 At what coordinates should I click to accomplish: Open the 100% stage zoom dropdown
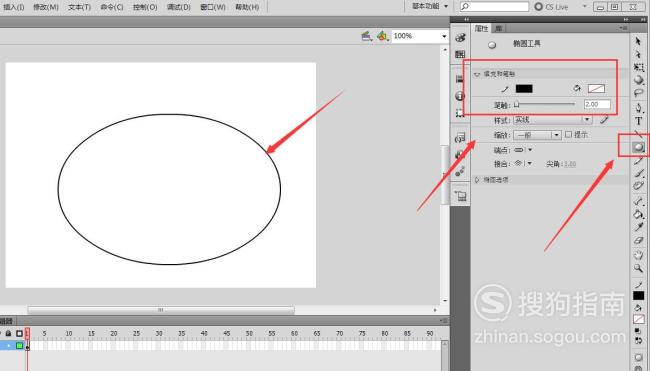[420, 36]
